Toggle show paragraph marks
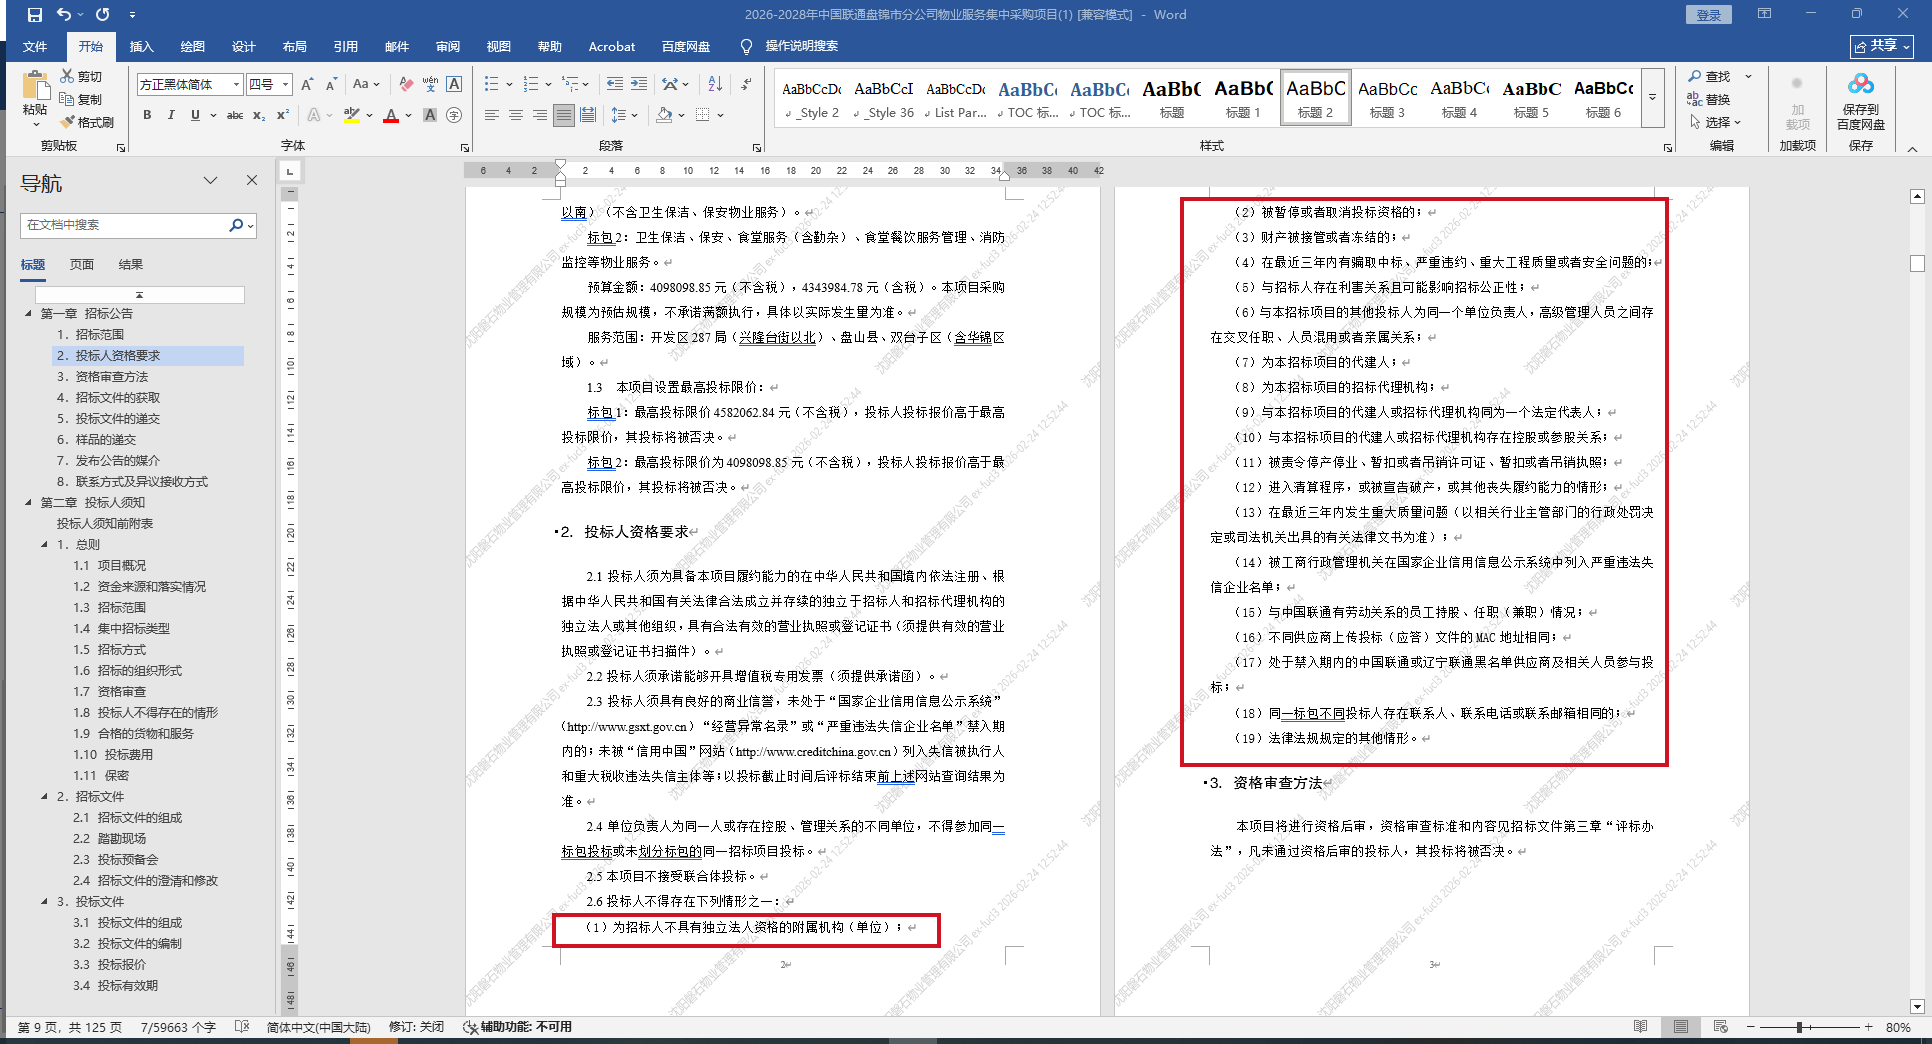The width and height of the screenshot is (1932, 1044). pyautogui.click(x=746, y=84)
